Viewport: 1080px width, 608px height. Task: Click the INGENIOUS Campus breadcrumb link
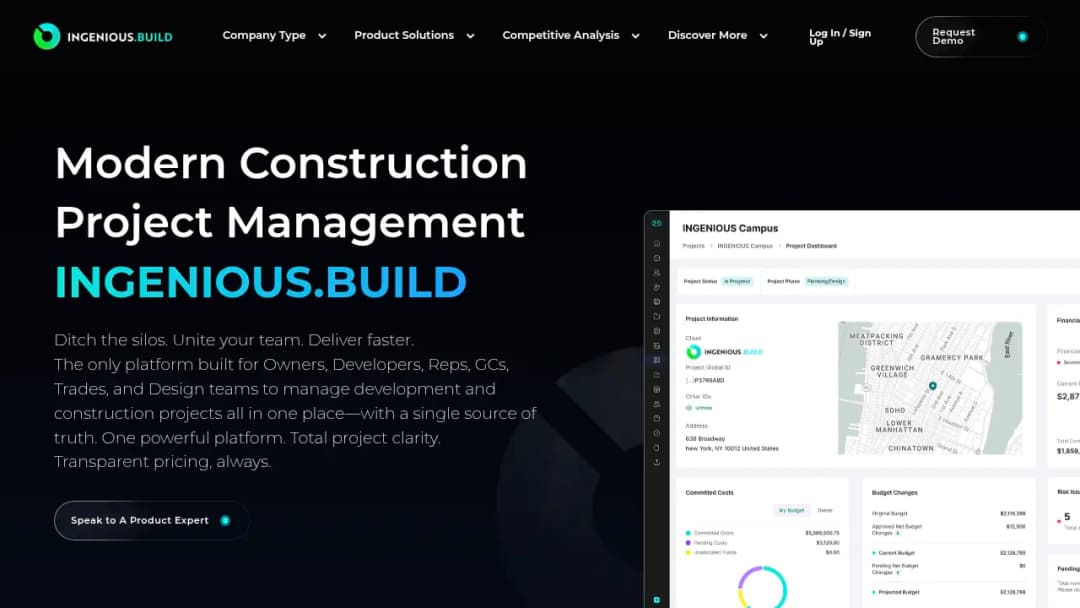(745, 246)
